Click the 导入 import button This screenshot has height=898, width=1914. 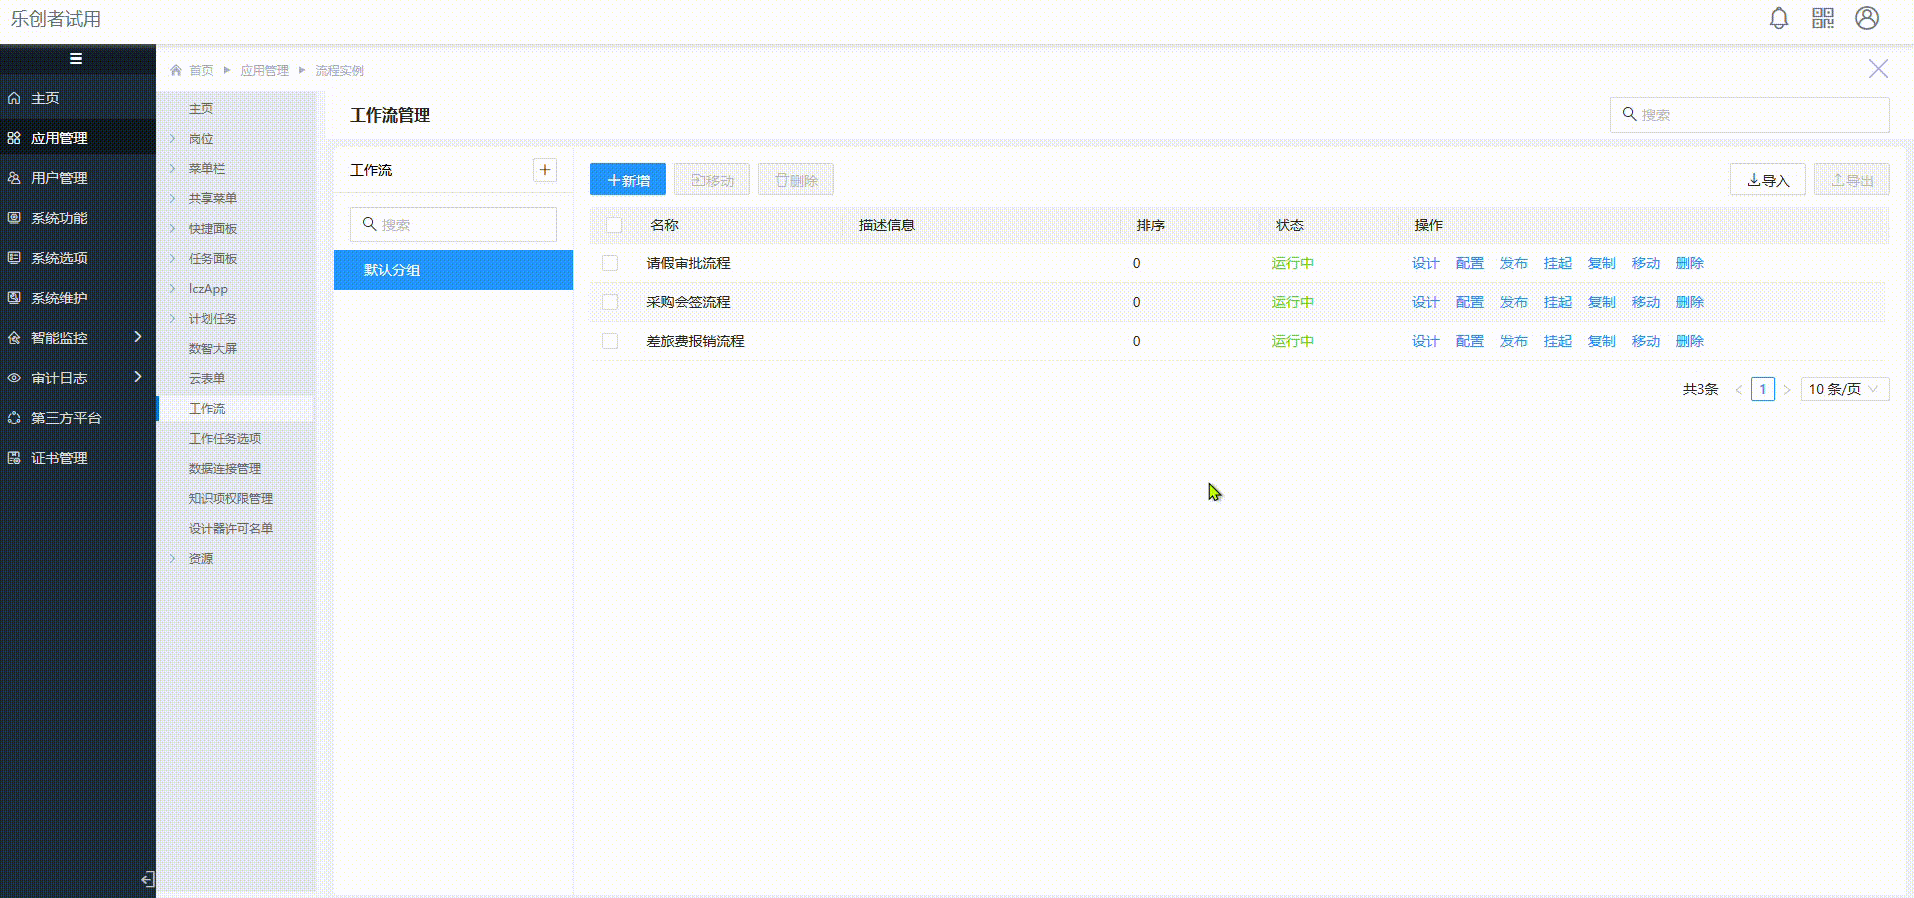pyautogui.click(x=1767, y=180)
